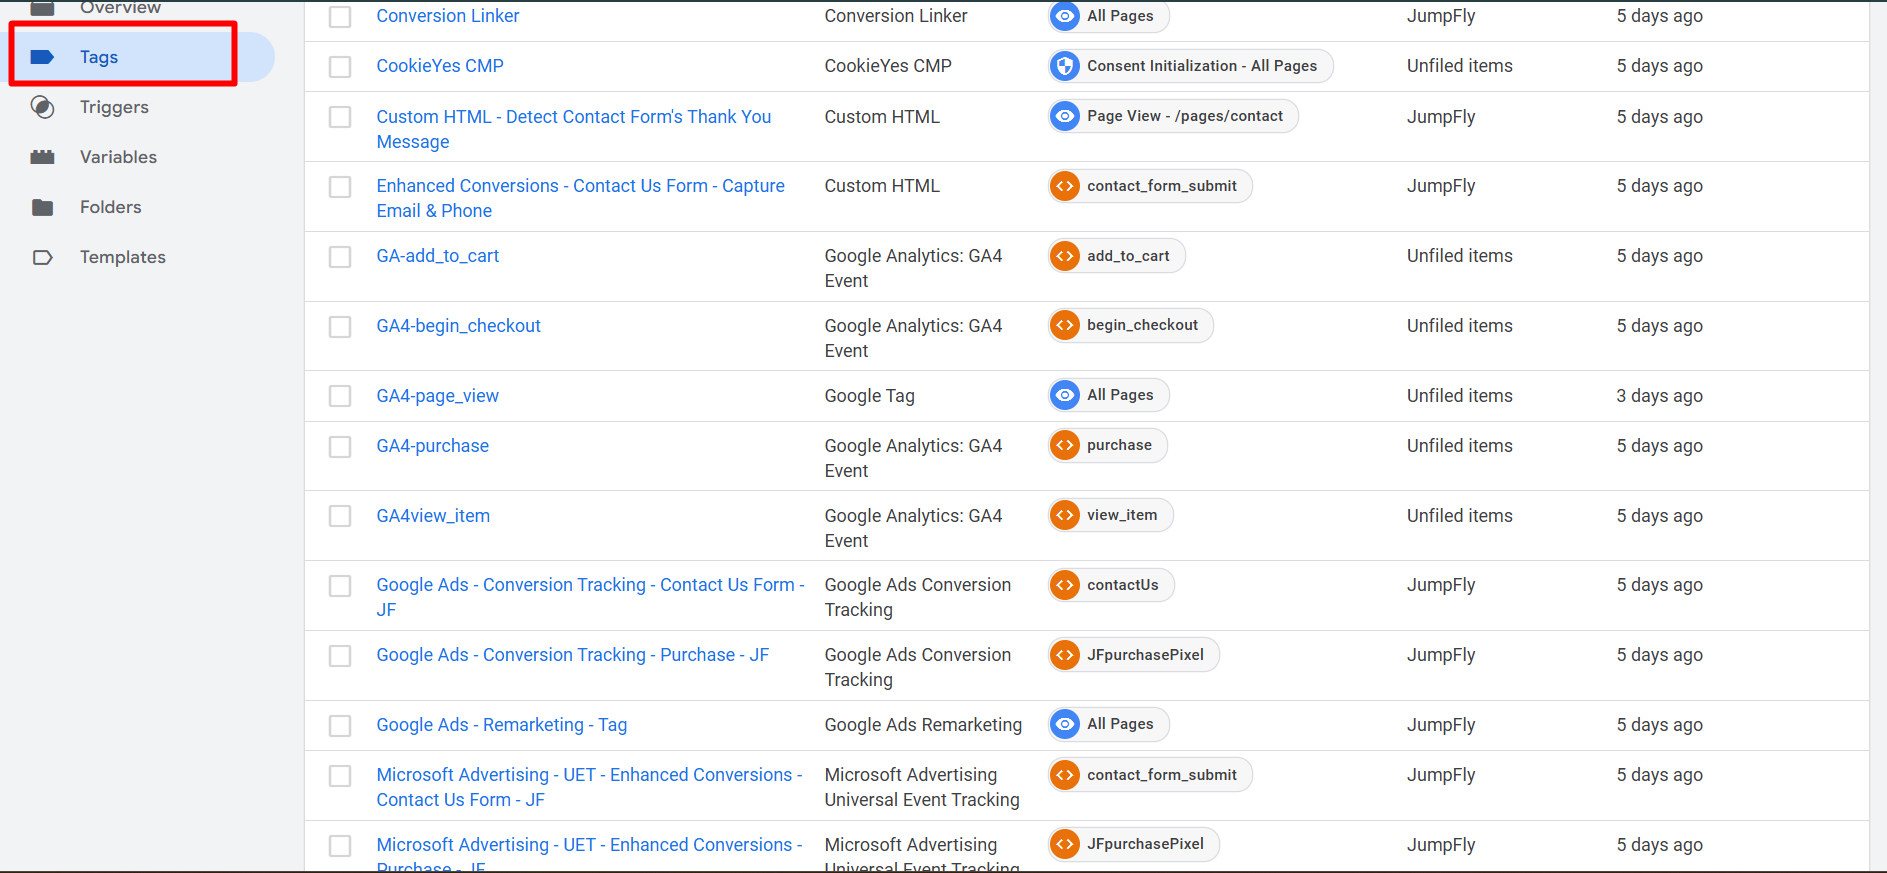Open the Conversion Linker tag

[x=447, y=16]
